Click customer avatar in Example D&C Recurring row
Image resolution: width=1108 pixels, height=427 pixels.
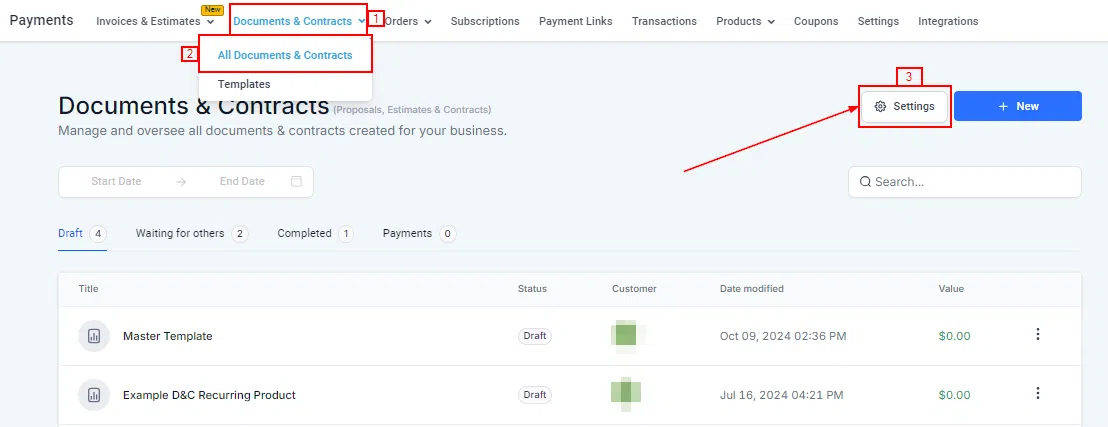click(x=625, y=394)
